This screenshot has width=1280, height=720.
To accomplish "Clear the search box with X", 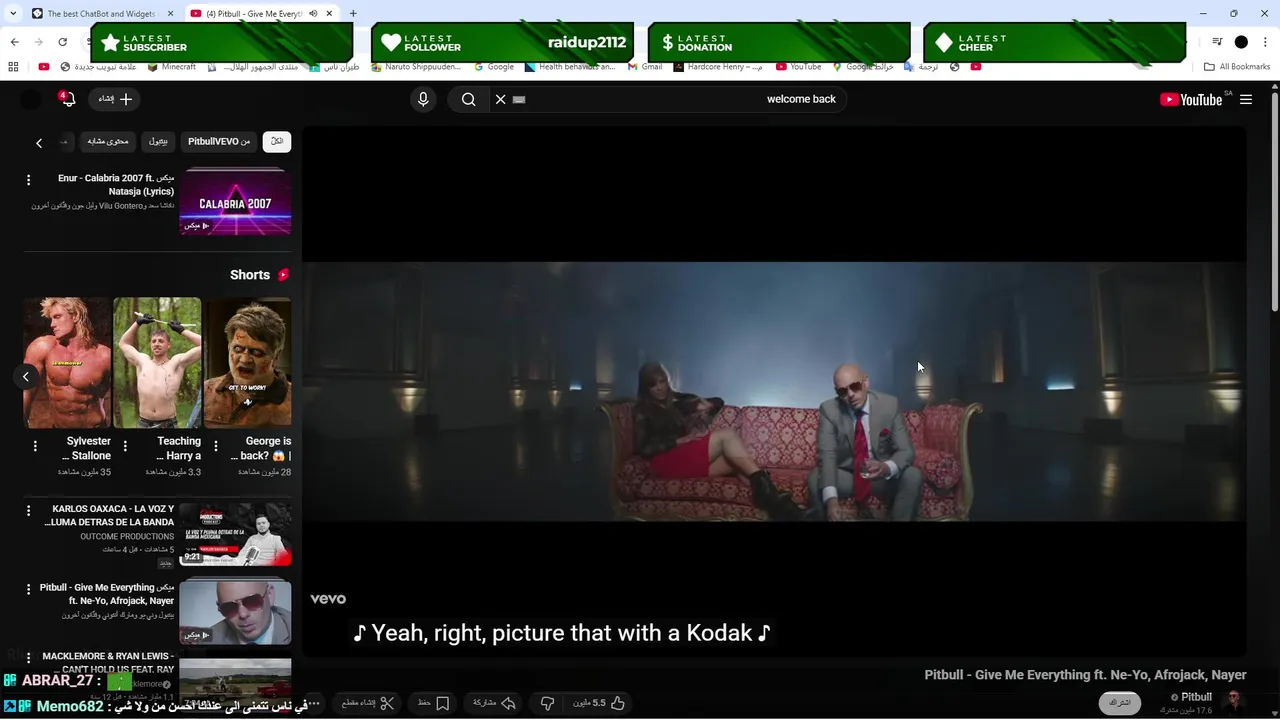I will pos(501,99).
